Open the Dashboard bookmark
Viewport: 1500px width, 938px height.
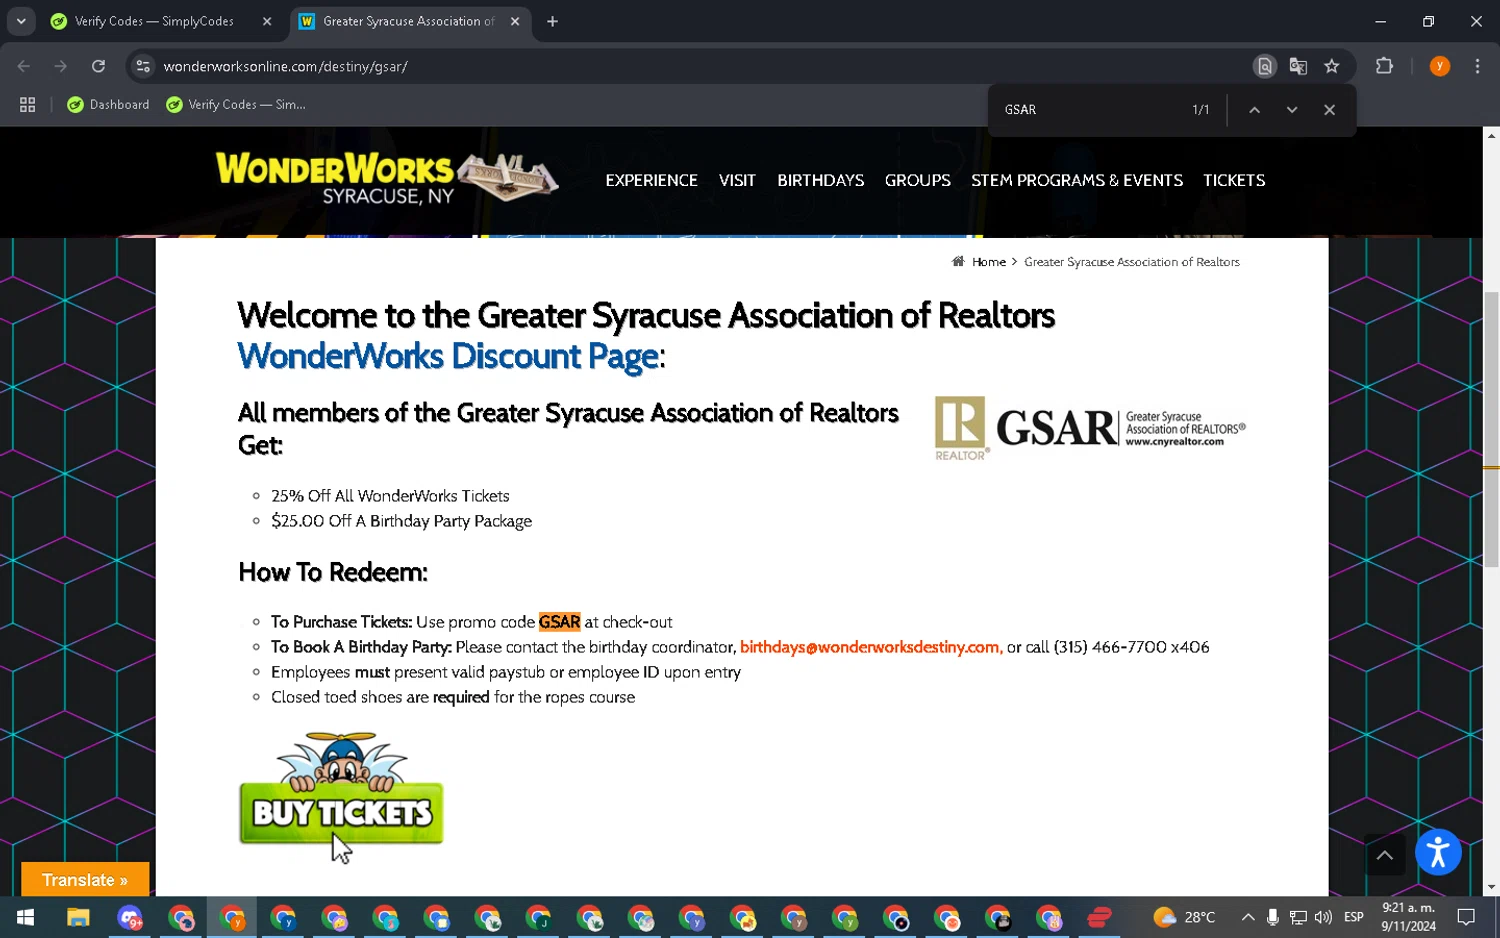point(108,104)
